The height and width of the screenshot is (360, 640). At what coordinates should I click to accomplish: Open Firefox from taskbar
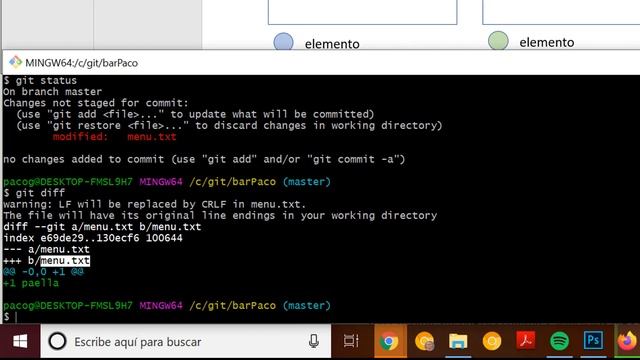pyautogui.click(x=627, y=341)
